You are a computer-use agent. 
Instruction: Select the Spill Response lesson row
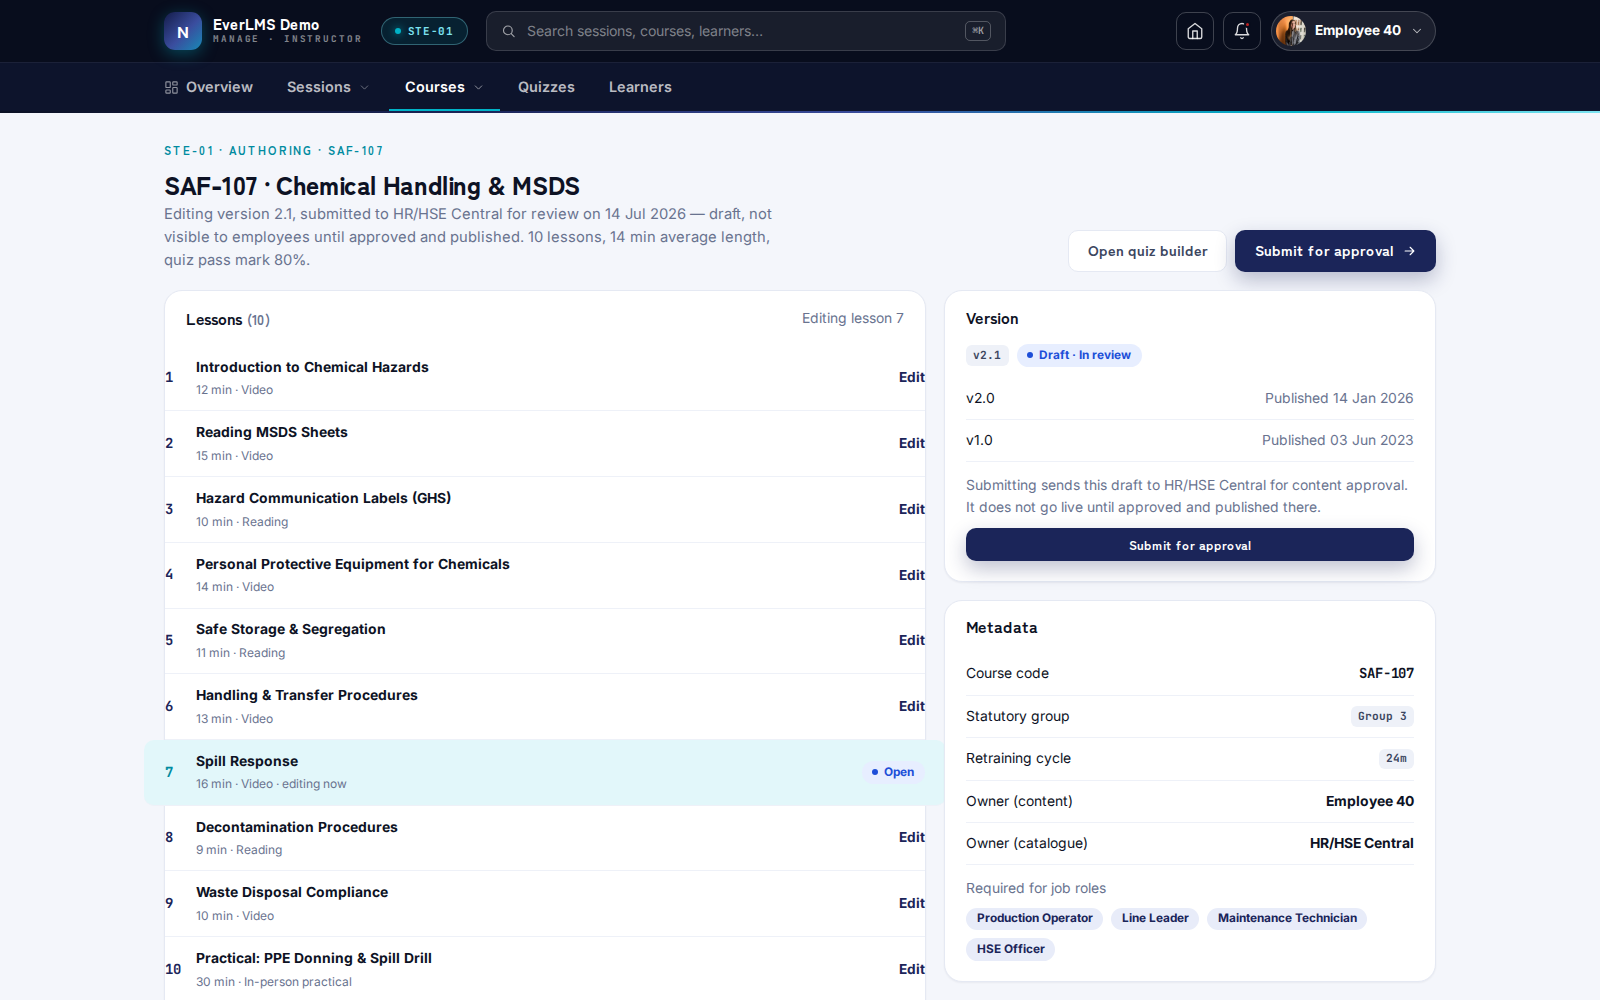pyautogui.click(x=544, y=772)
